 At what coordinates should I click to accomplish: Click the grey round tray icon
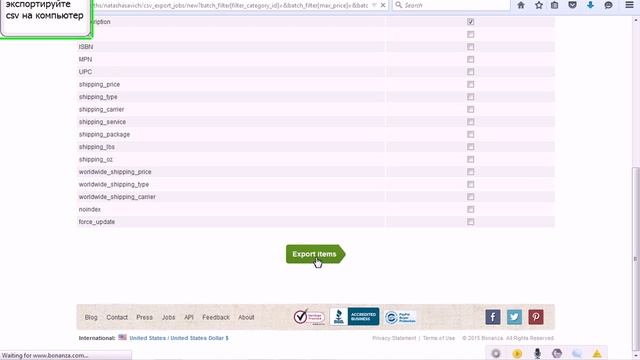[496, 353]
